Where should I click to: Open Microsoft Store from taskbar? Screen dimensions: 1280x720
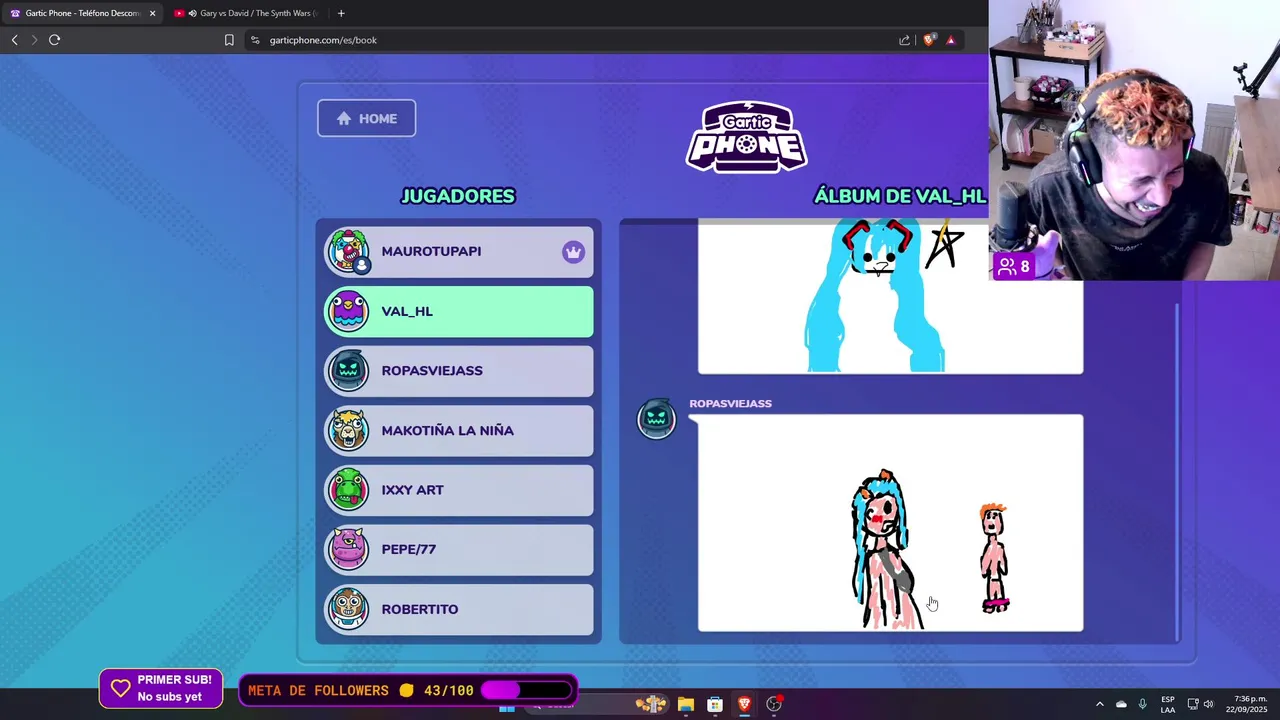pos(715,704)
